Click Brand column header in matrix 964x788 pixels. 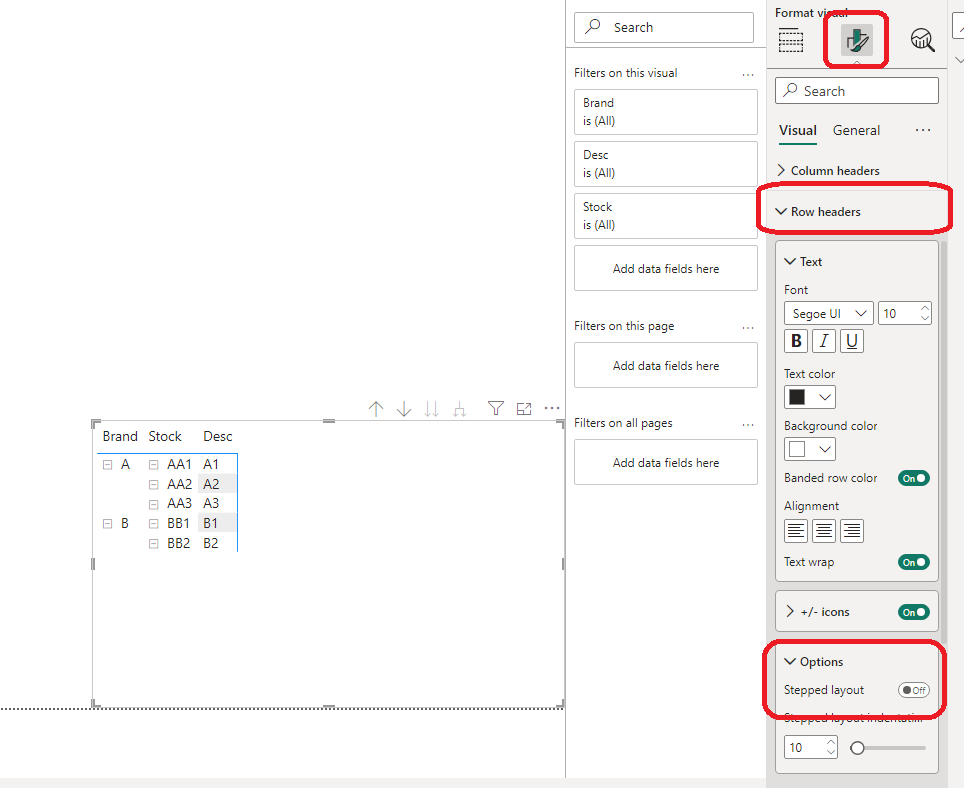(120, 436)
